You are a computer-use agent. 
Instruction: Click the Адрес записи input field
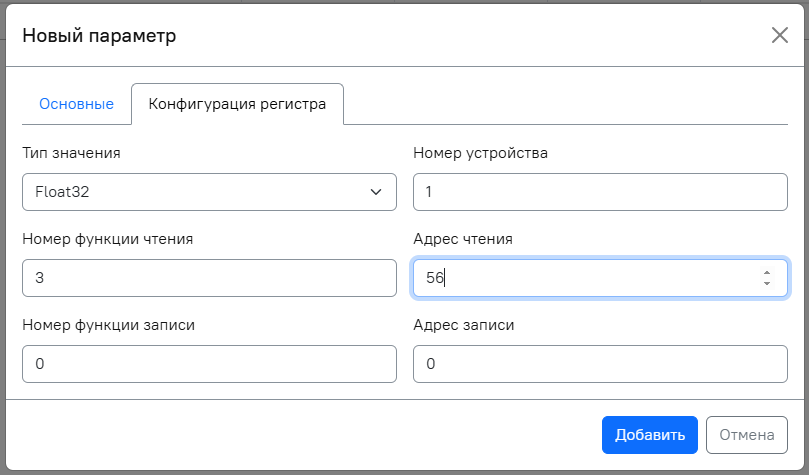click(600, 364)
